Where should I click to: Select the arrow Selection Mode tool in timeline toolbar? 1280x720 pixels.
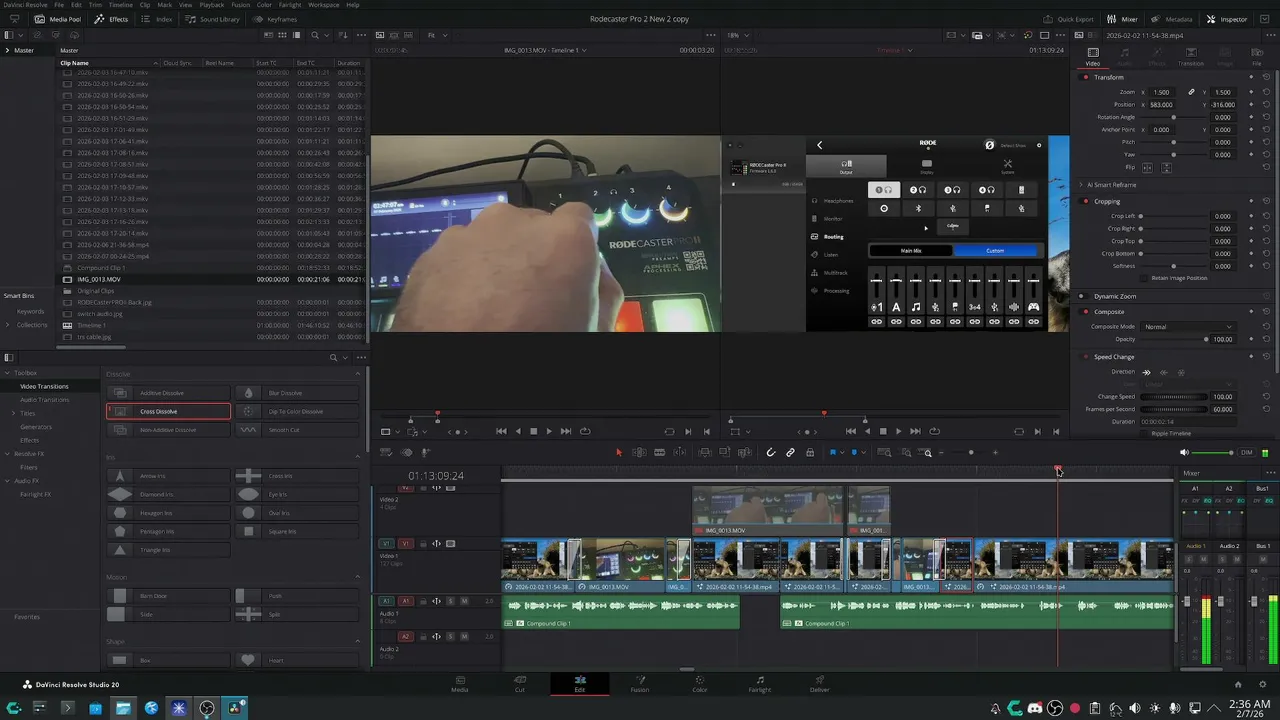tap(618, 453)
